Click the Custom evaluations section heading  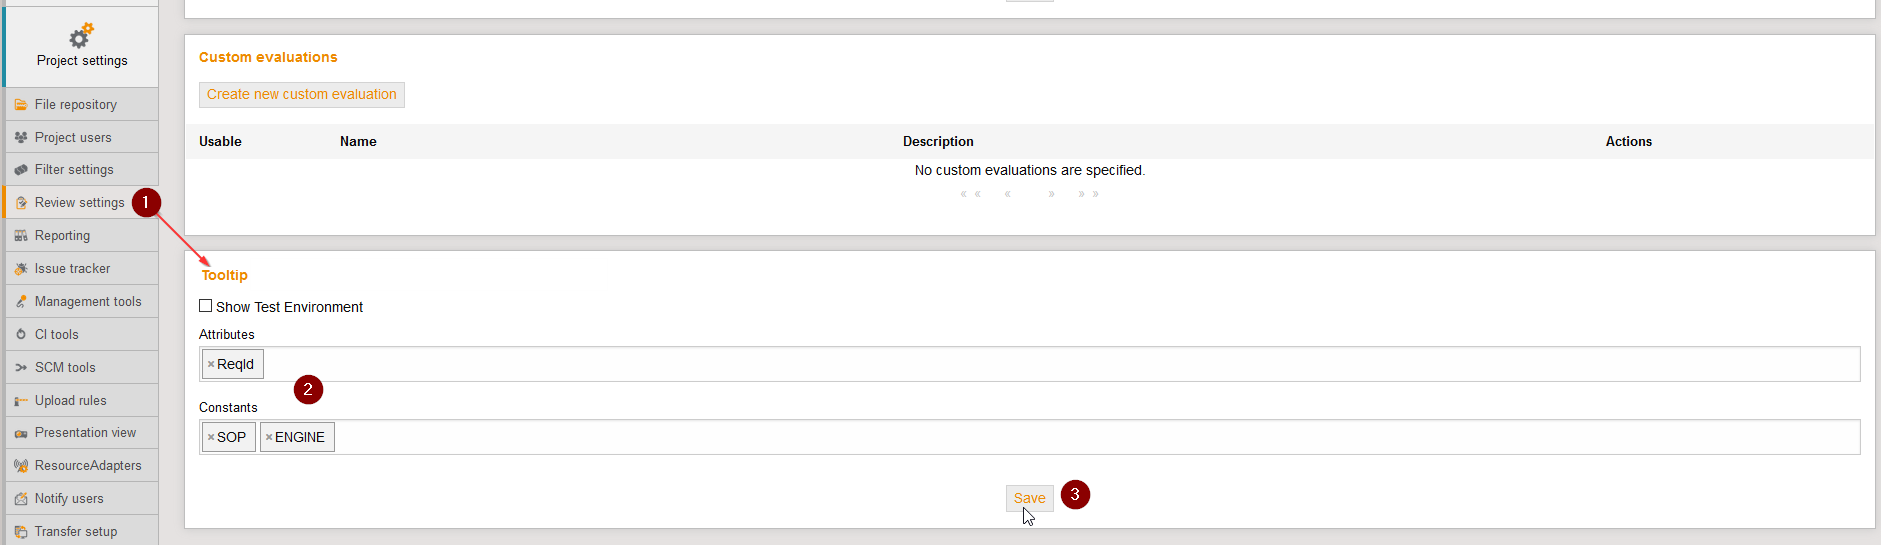click(268, 58)
